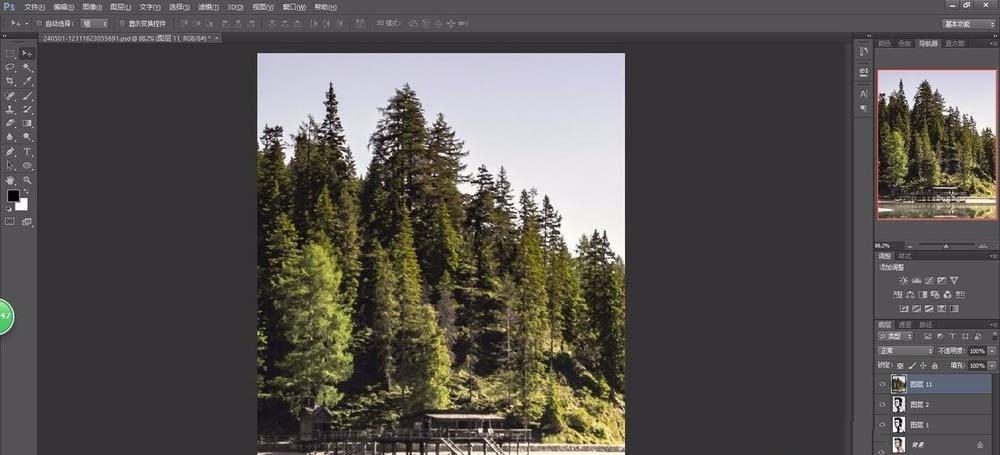
Task: Switch to the 直方图 panel tab
Action: [x=955, y=44]
